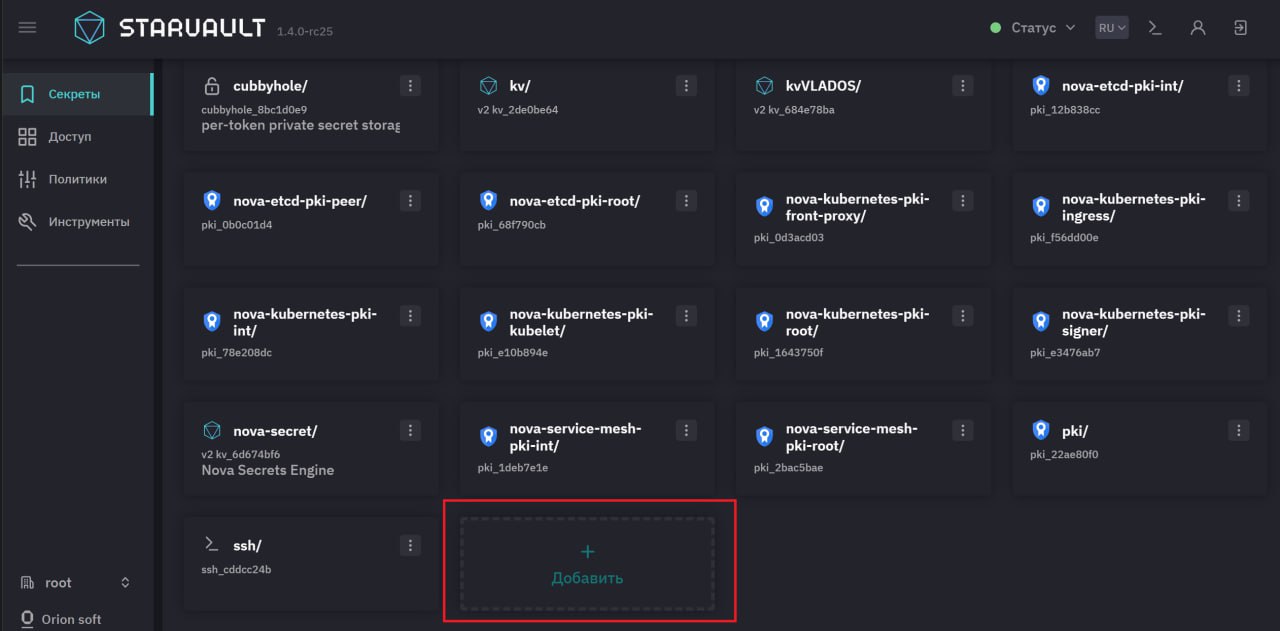Open the Инструменты sidebar item
Viewport: 1280px width, 631px height.
(x=76, y=222)
